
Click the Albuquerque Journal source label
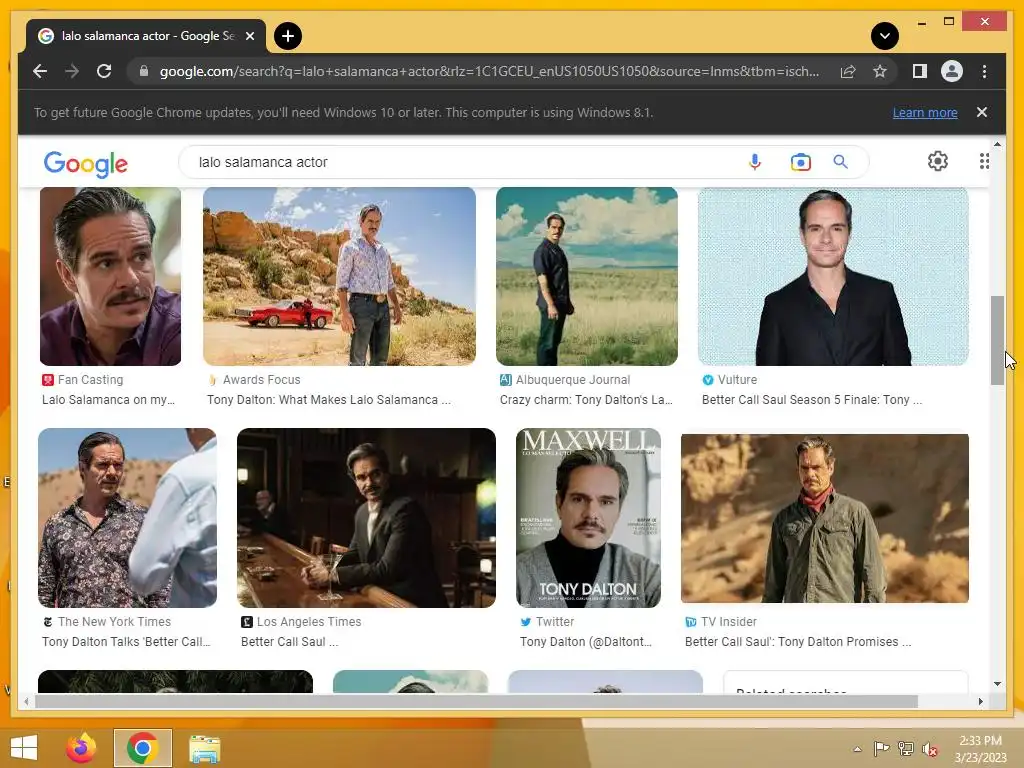click(573, 379)
